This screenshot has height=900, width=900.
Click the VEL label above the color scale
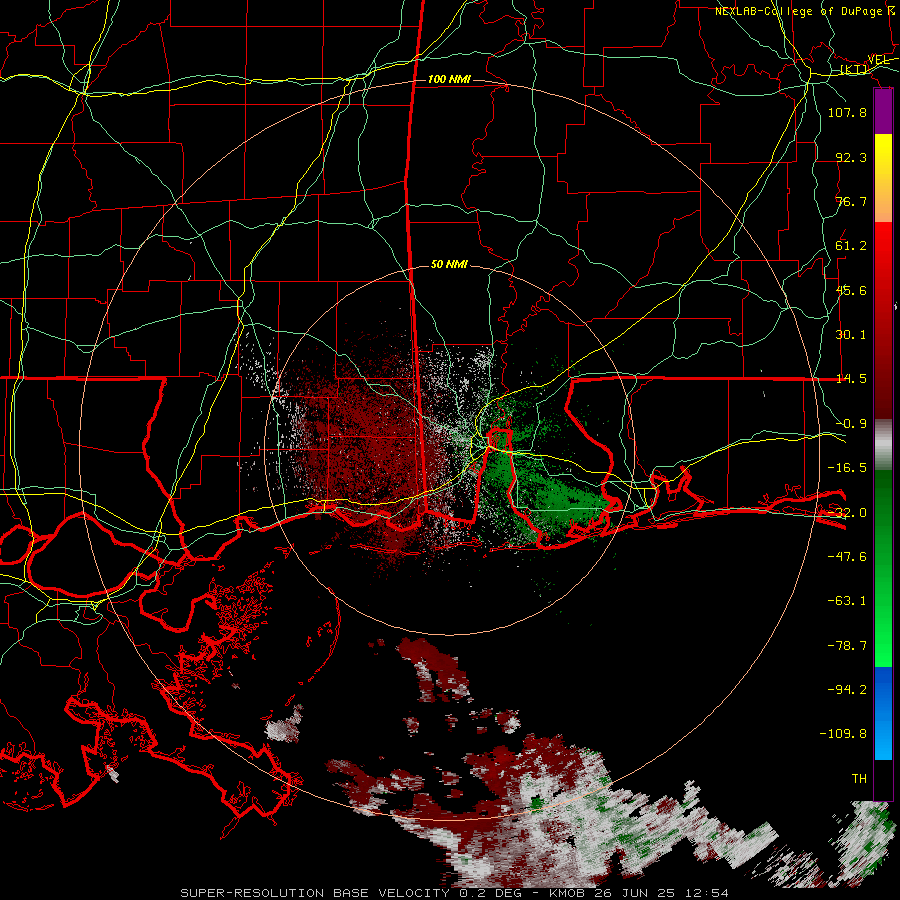(x=879, y=60)
